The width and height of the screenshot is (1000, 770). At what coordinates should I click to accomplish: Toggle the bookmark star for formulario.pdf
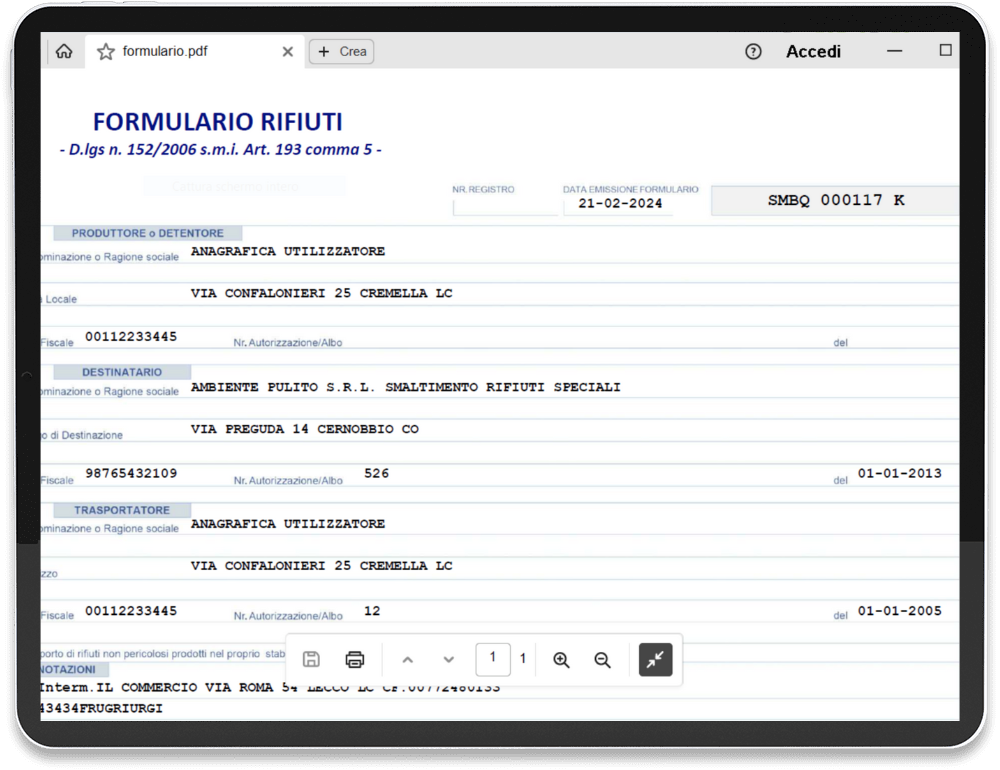(x=106, y=51)
